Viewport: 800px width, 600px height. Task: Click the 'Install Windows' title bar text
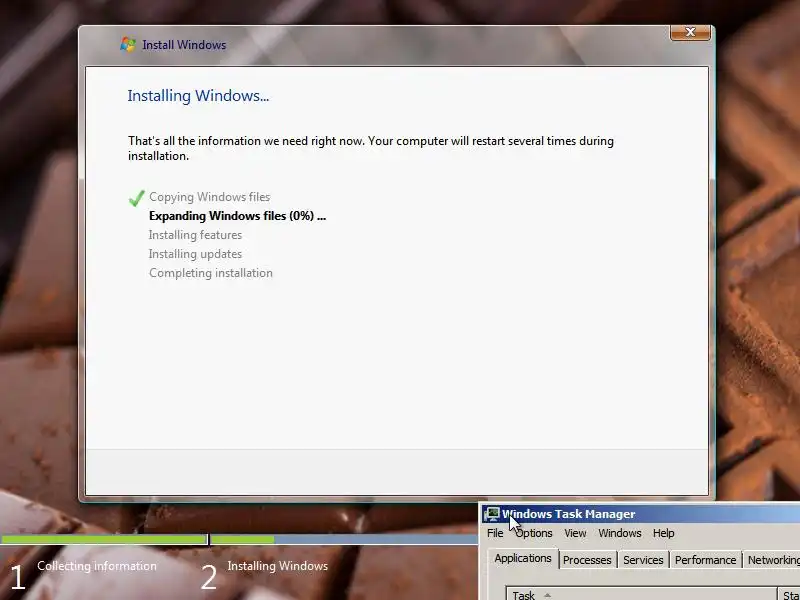tap(184, 45)
